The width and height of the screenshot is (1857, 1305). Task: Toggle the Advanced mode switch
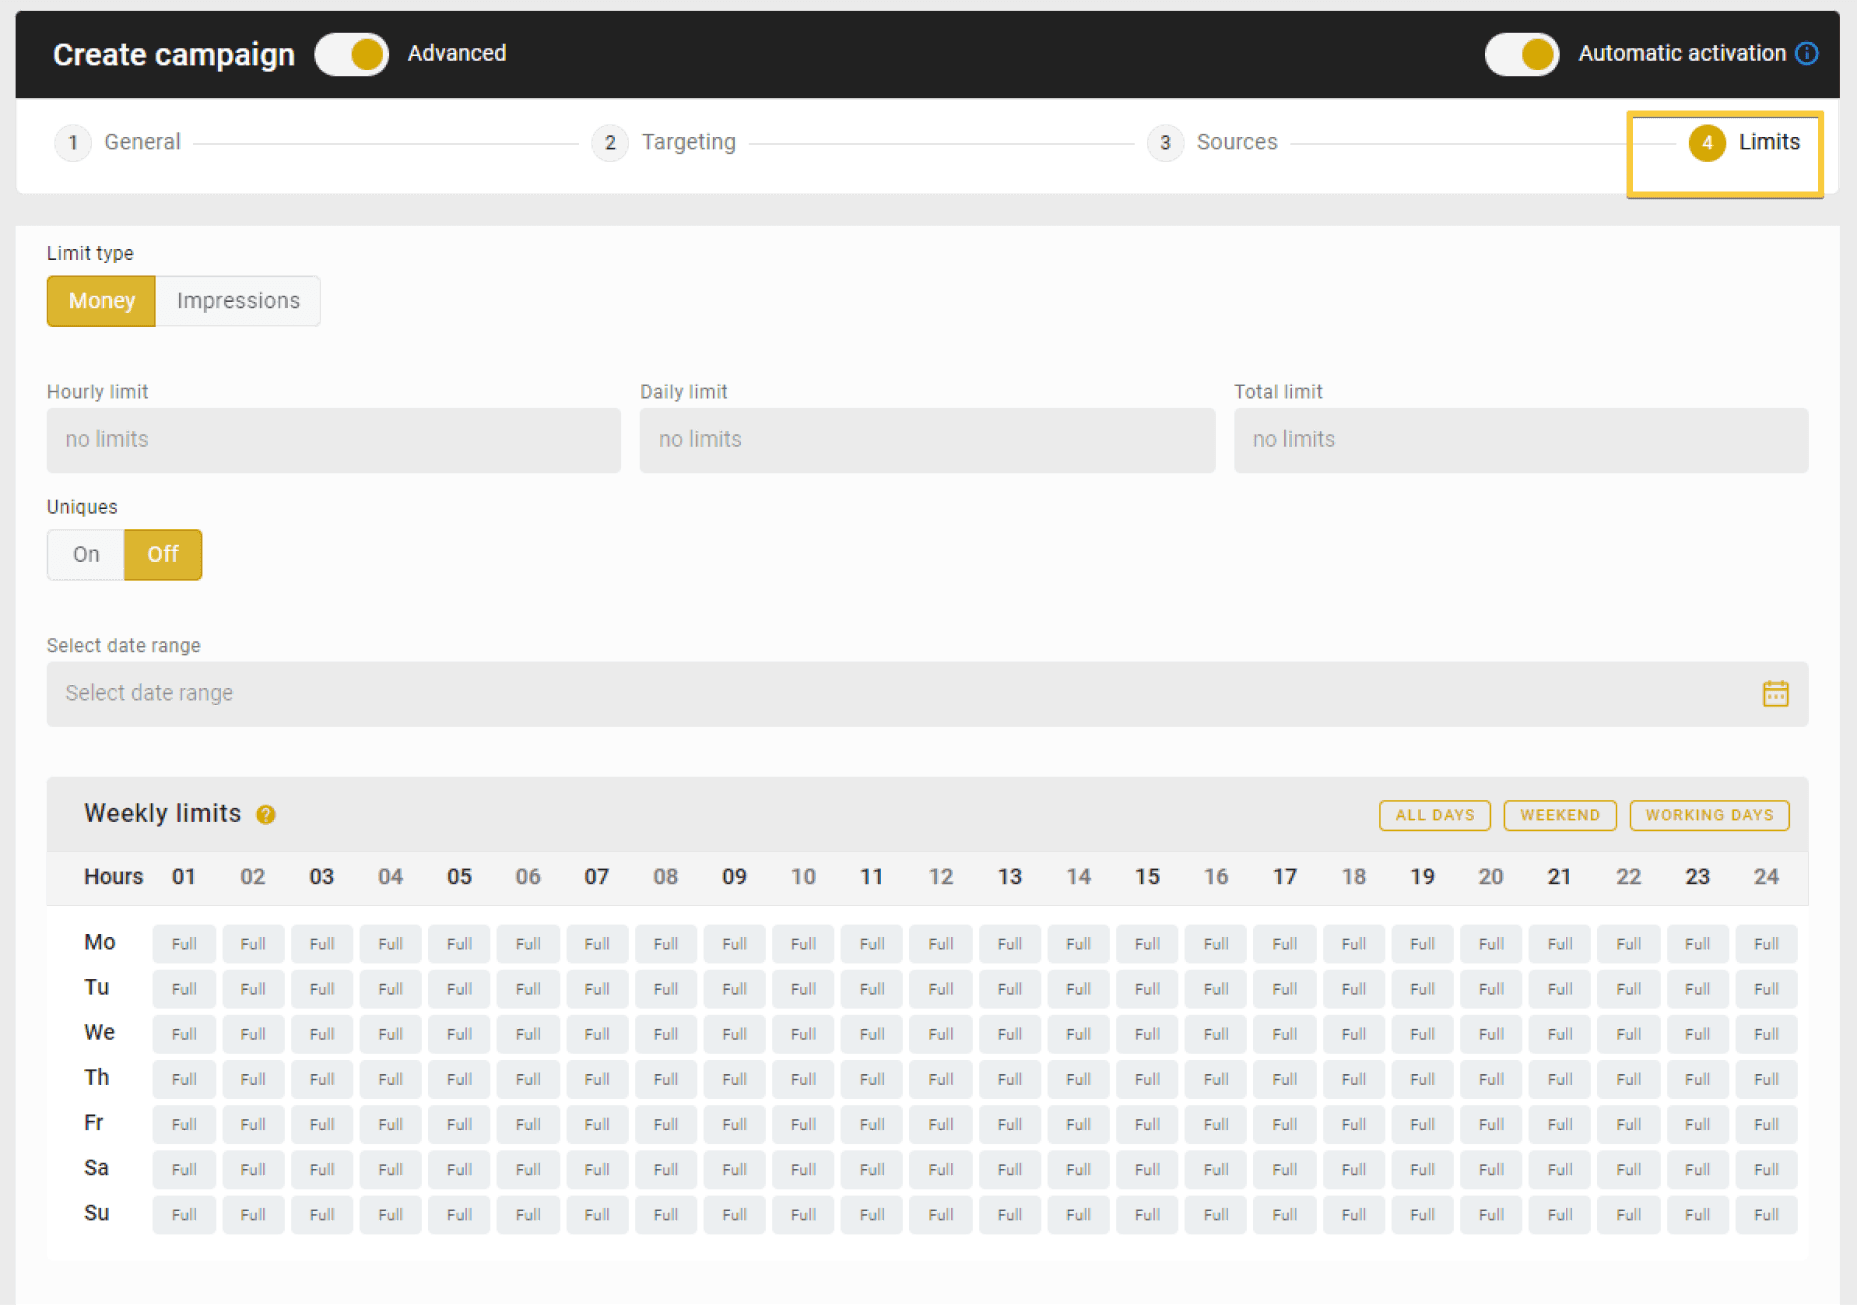(351, 54)
